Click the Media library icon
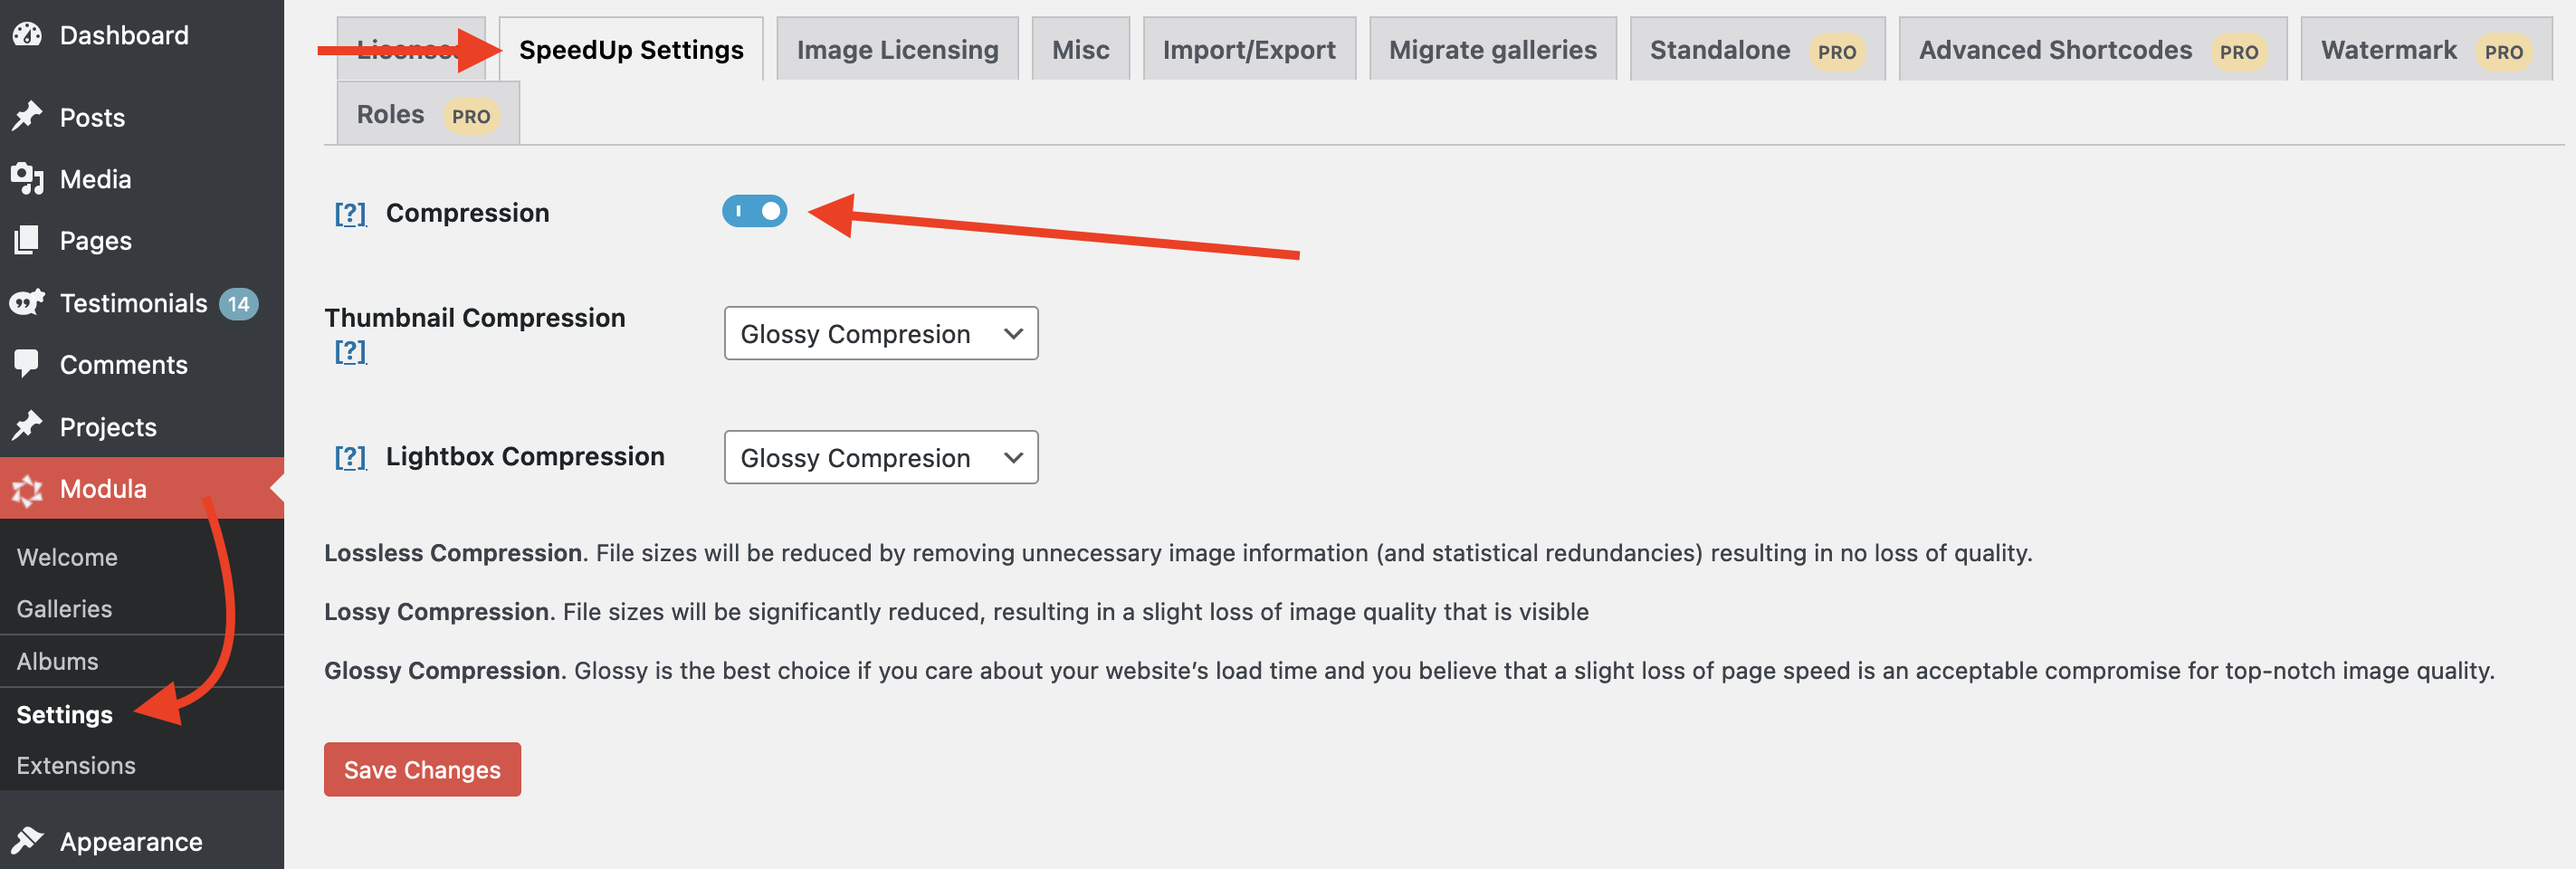Image resolution: width=2576 pixels, height=869 pixels. coord(27,179)
